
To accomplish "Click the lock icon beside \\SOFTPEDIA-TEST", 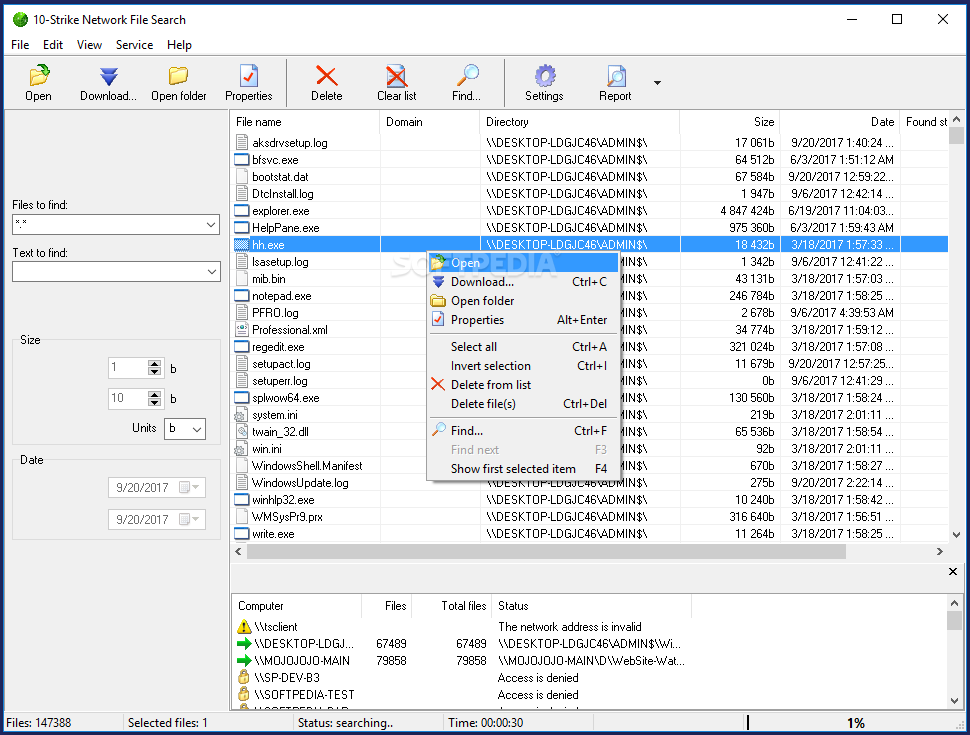I will pyautogui.click(x=244, y=694).
